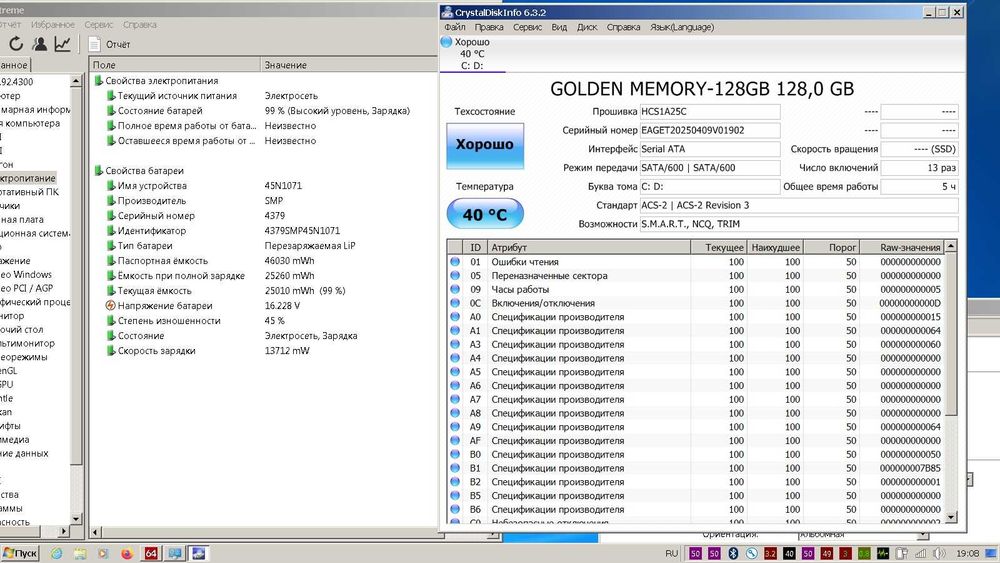Click the Число включений field 13 раз
This screenshot has width=1000, height=563.
coord(919,168)
